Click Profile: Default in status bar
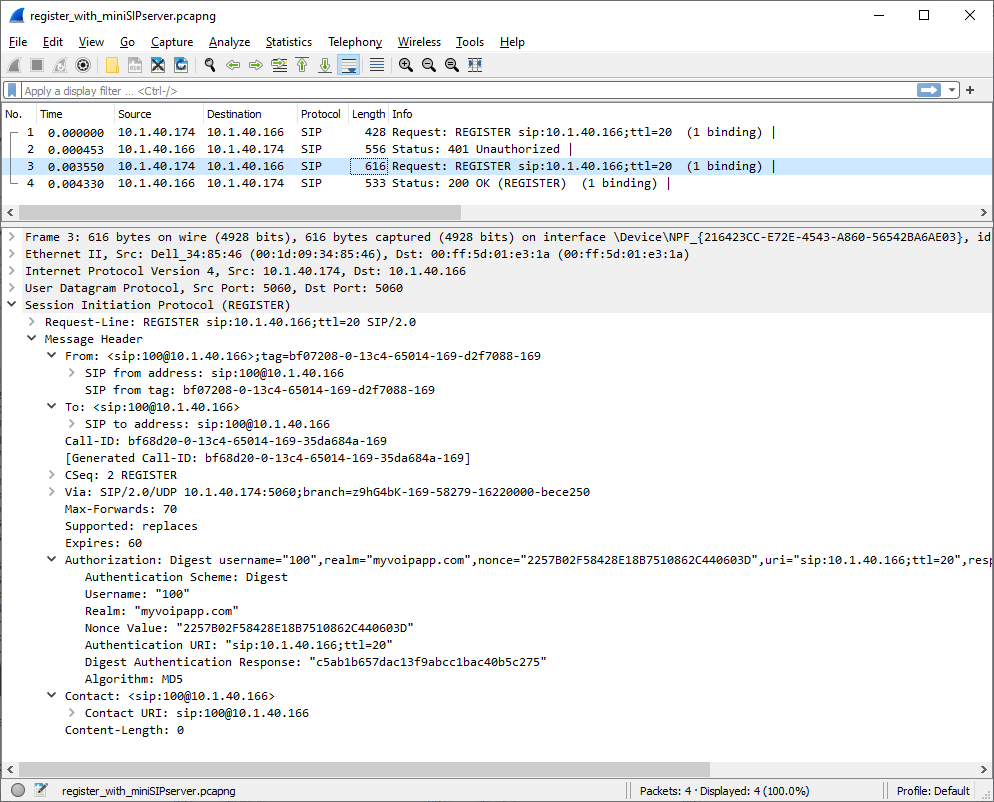Screen dimensions: 994x802 click(933, 791)
